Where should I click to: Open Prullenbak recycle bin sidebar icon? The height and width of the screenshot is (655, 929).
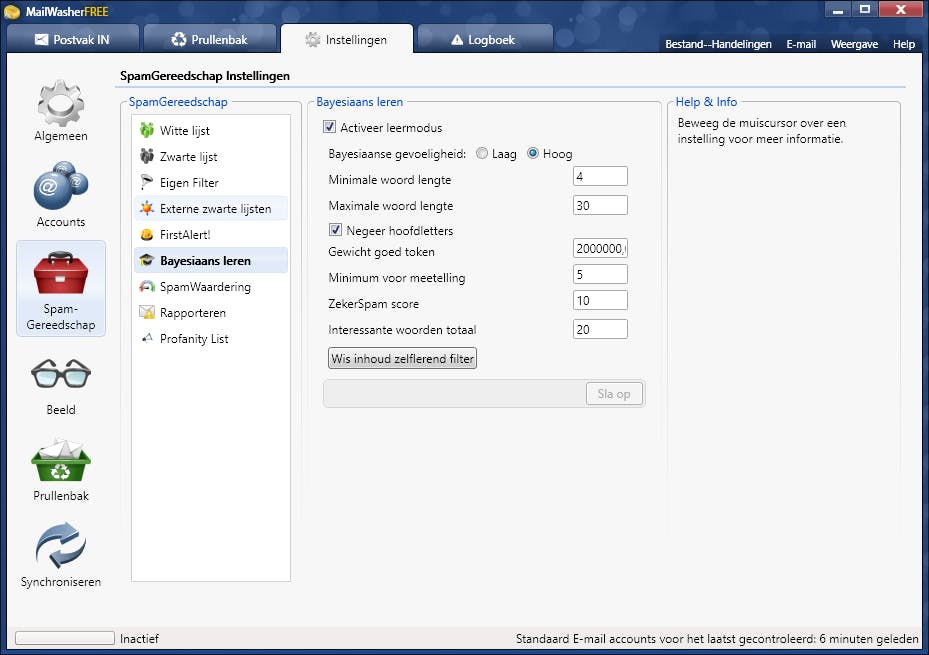pos(60,460)
